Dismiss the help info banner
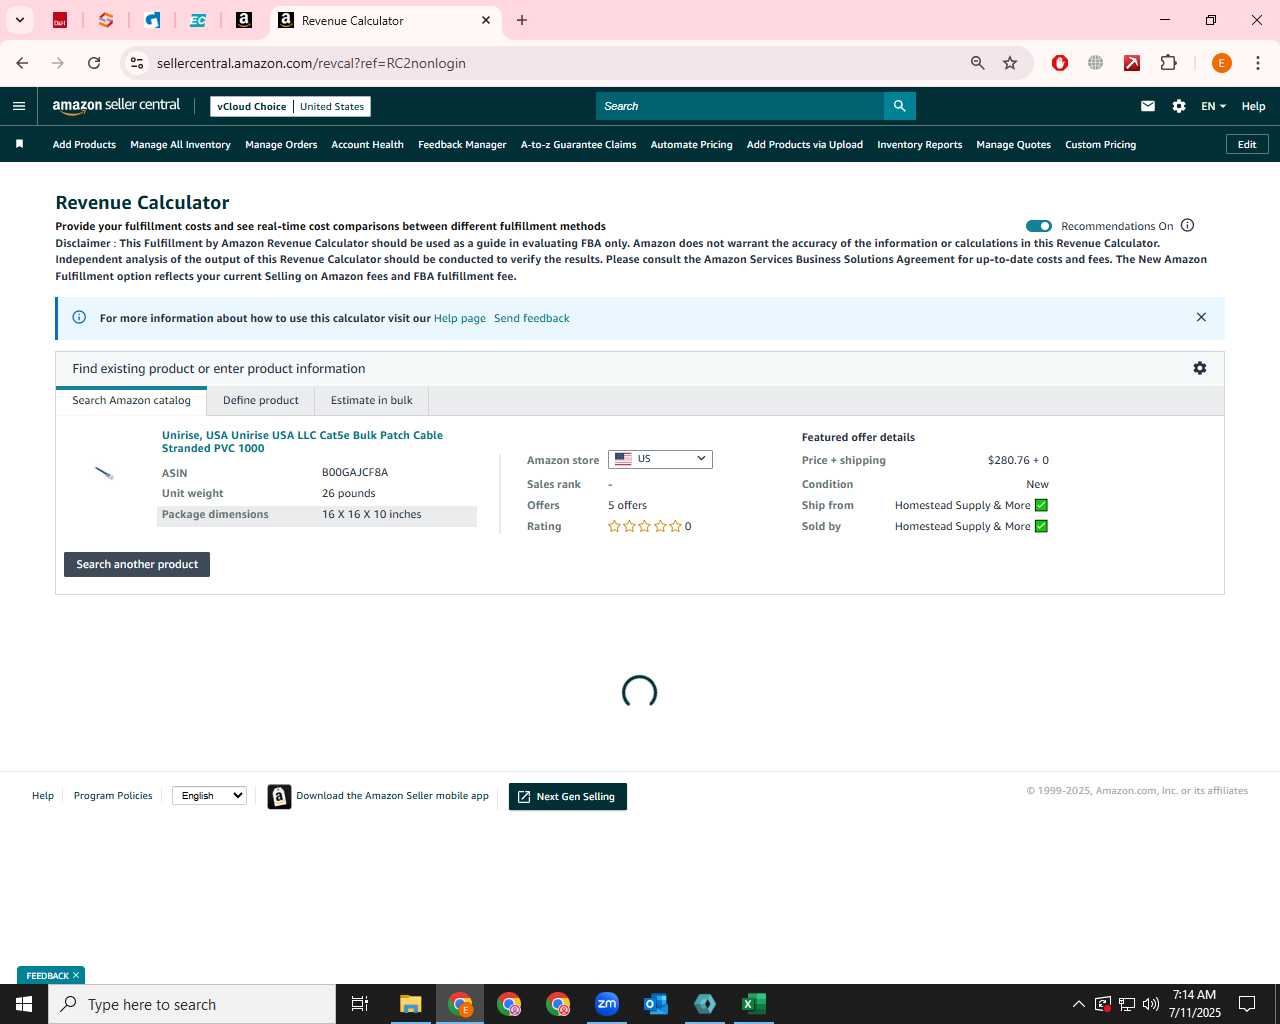Viewport: 1280px width, 1024px height. coord(1201,317)
